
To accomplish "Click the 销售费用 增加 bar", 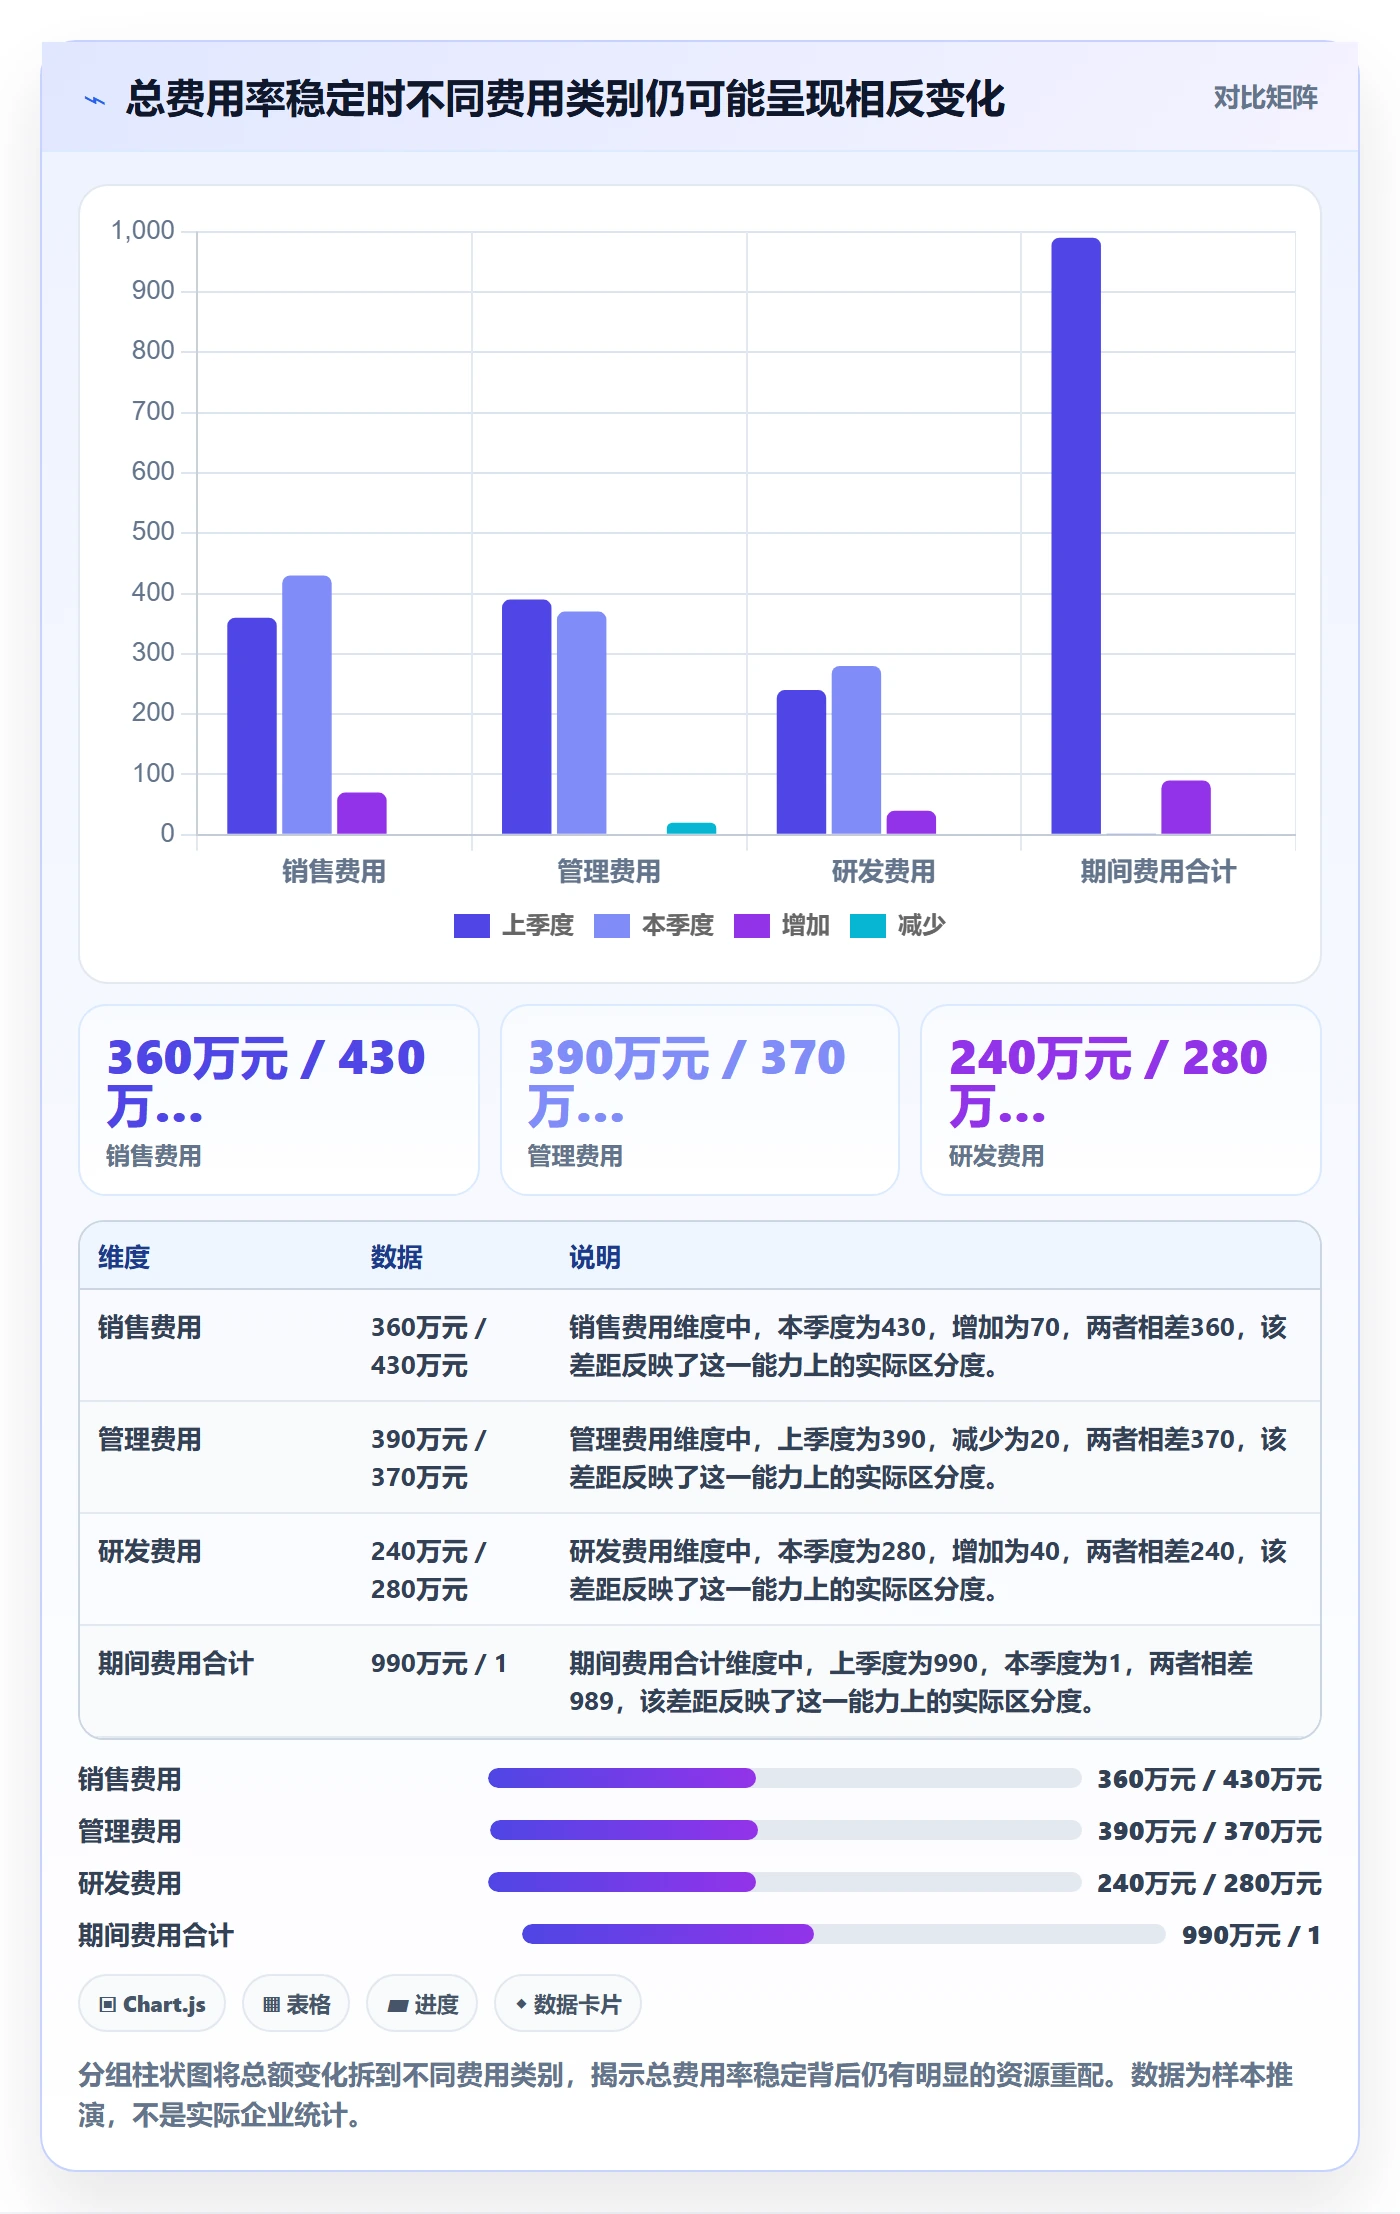I will click(x=362, y=813).
